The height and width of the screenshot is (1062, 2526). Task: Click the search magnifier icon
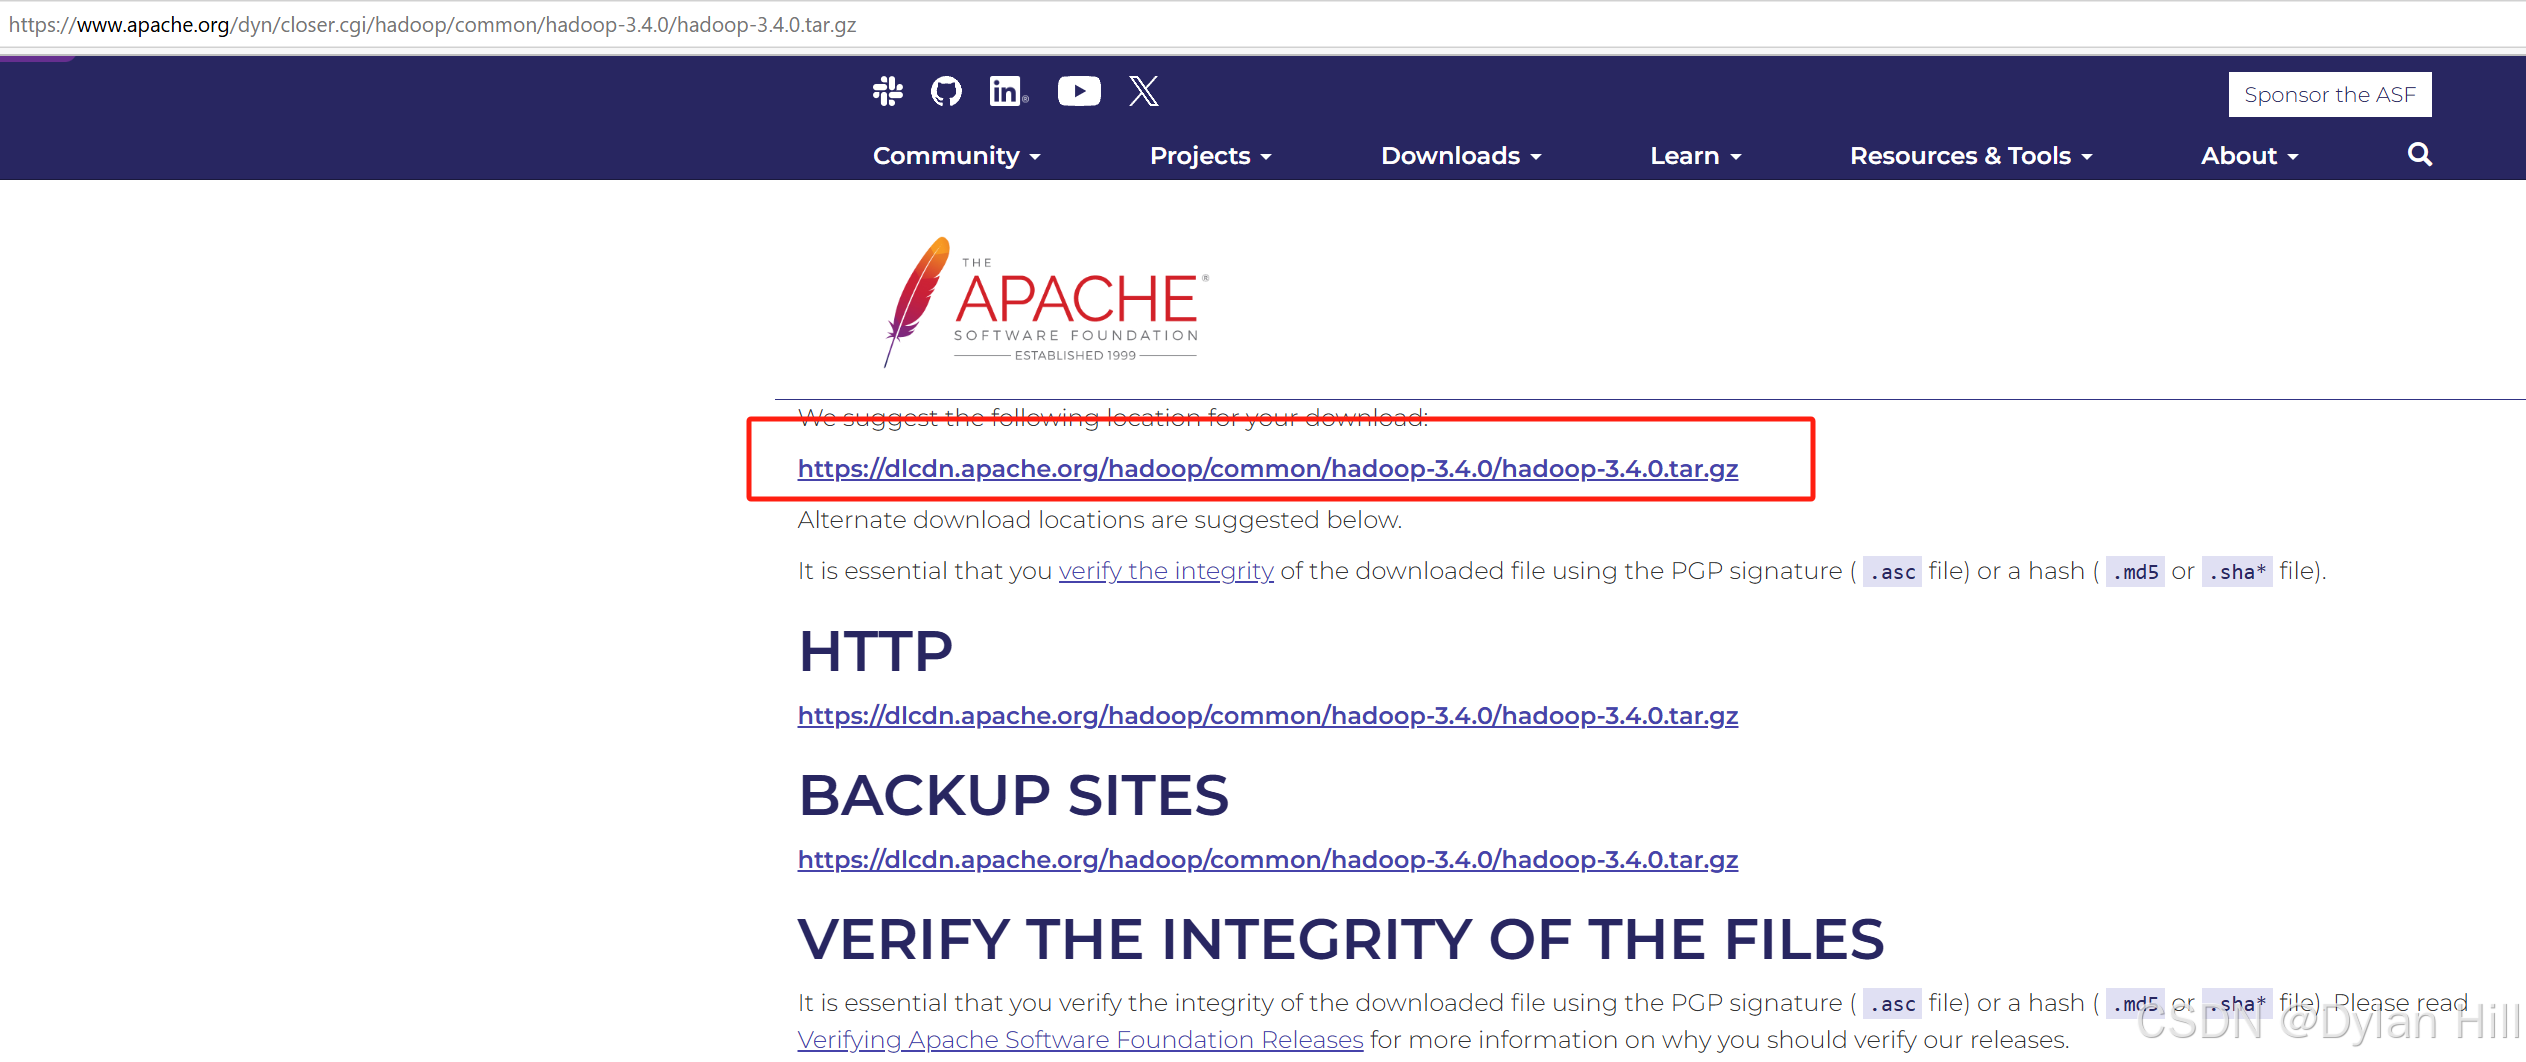[2419, 154]
